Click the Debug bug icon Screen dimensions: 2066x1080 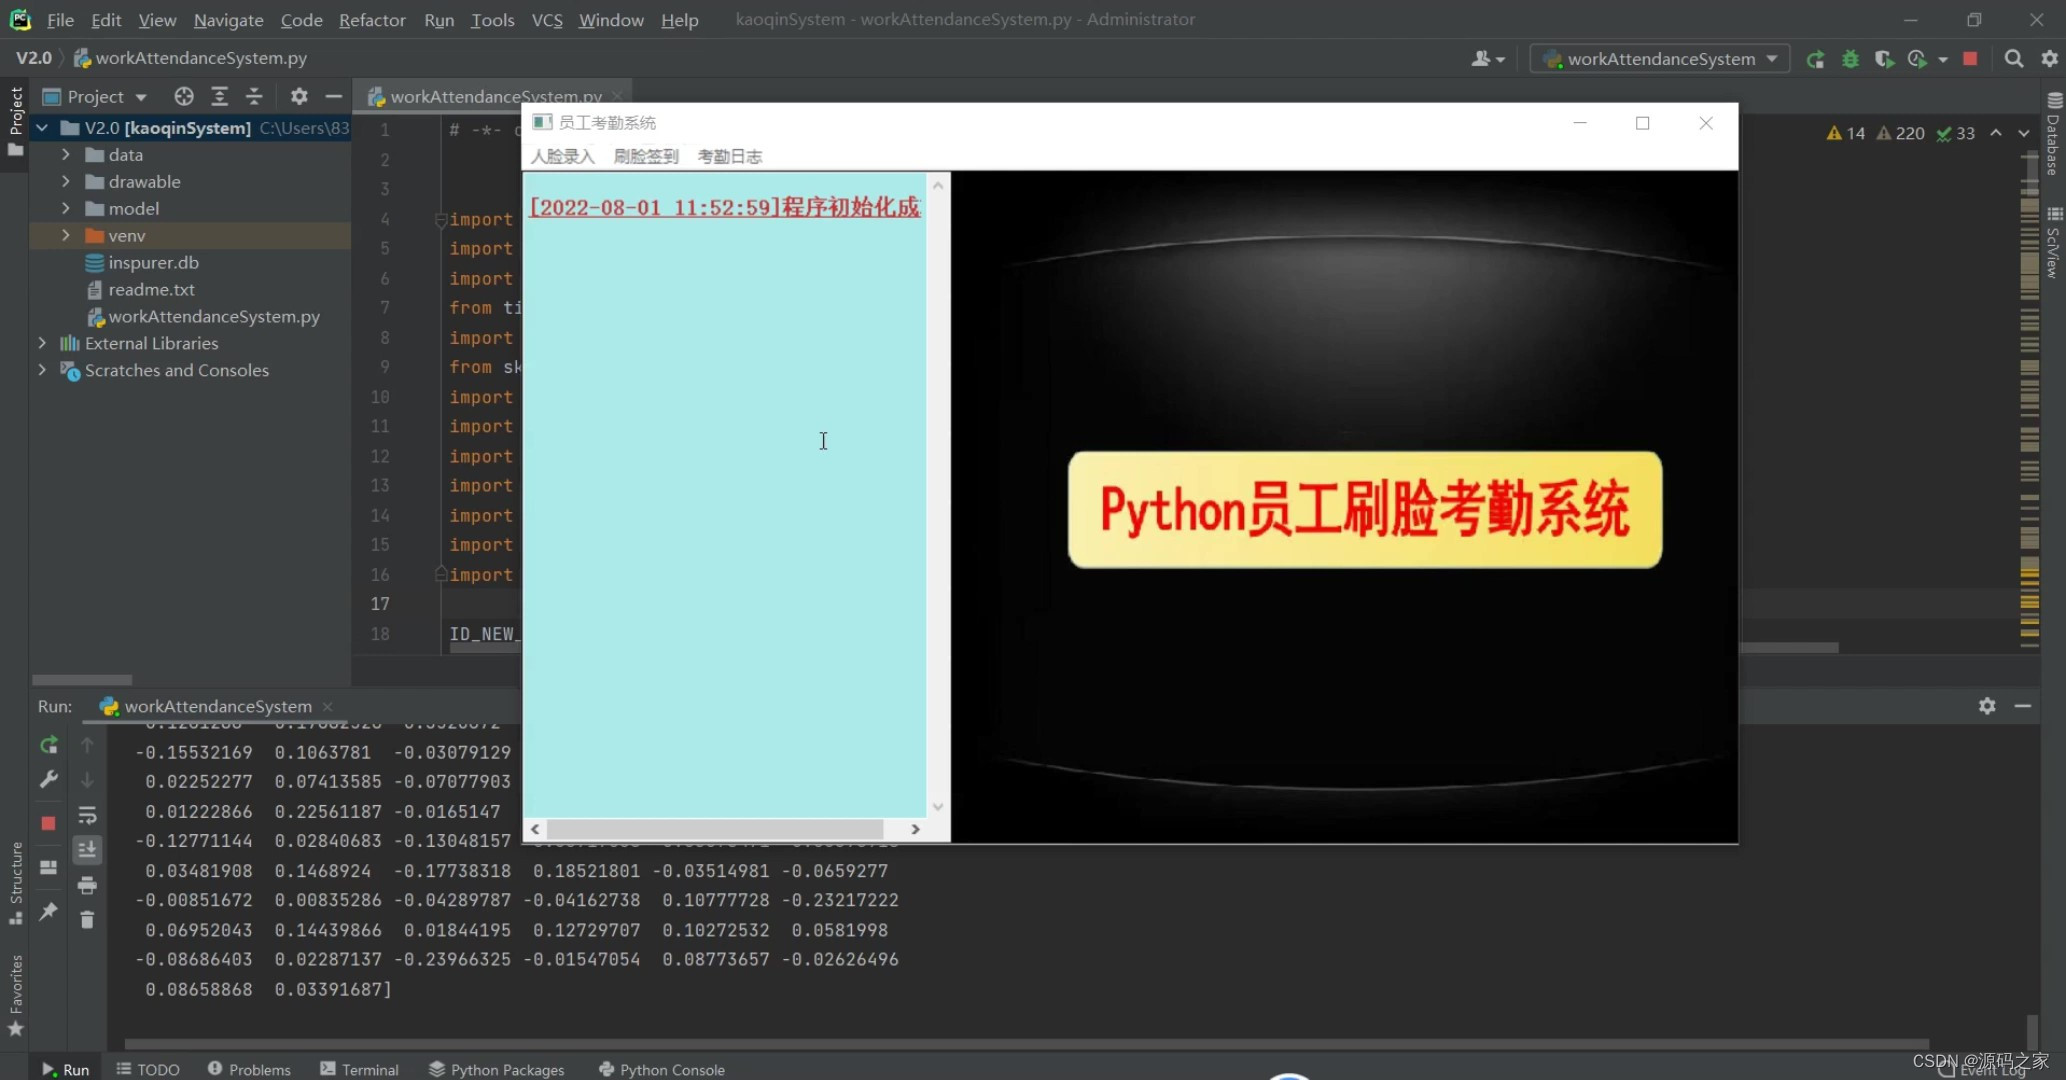tap(1850, 59)
